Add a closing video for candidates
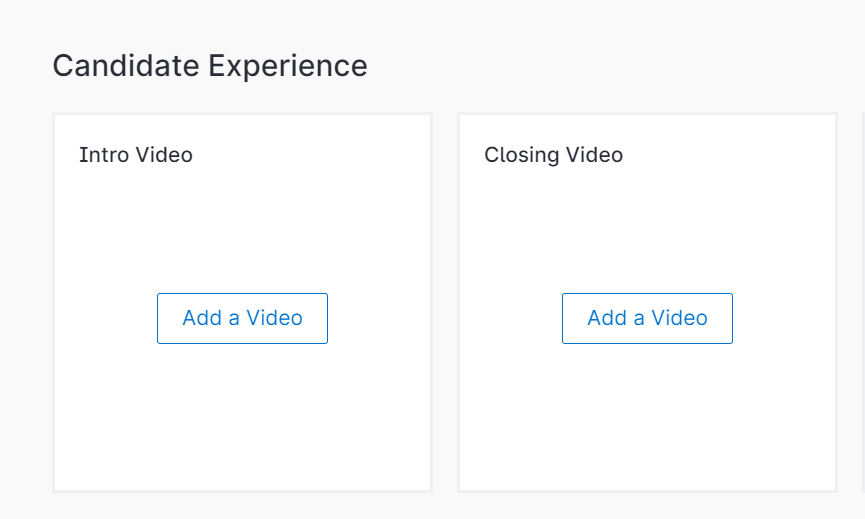 pyautogui.click(x=647, y=318)
